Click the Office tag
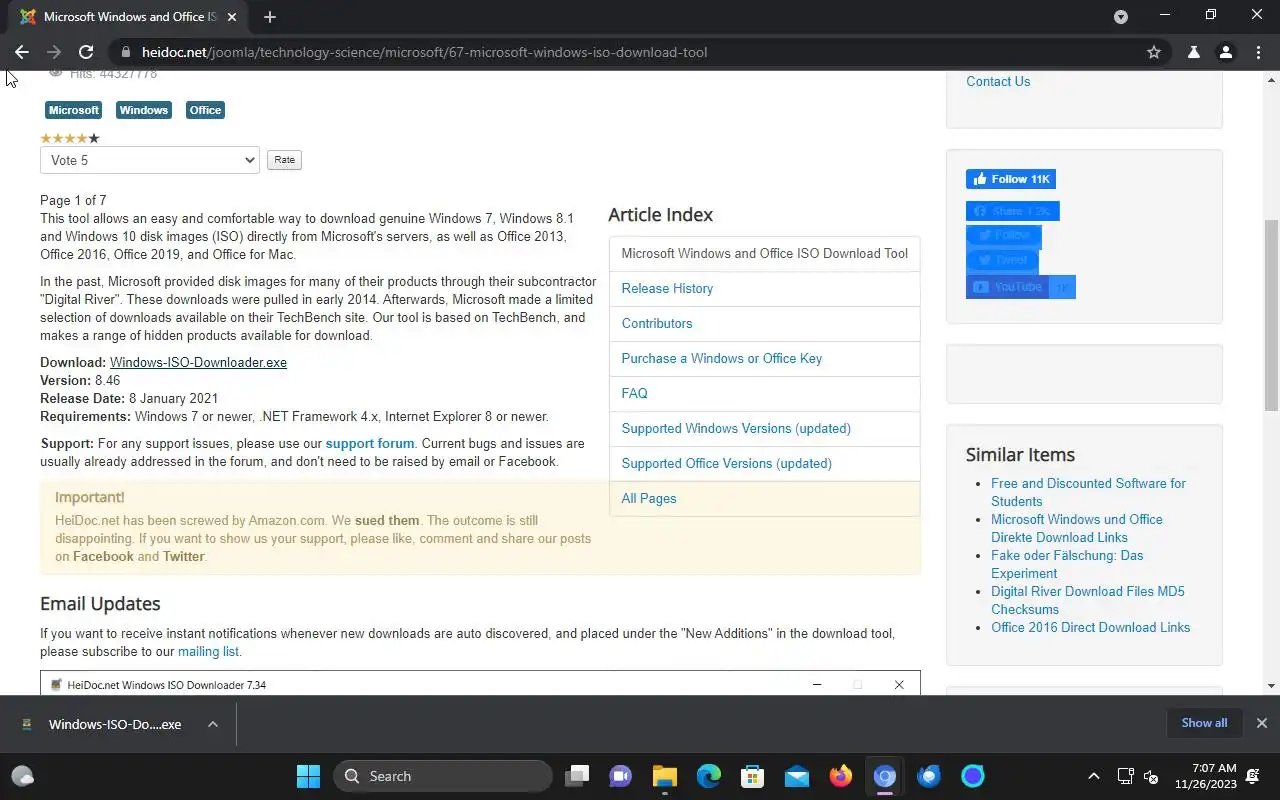This screenshot has height=800, width=1280. tap(205, 110)
